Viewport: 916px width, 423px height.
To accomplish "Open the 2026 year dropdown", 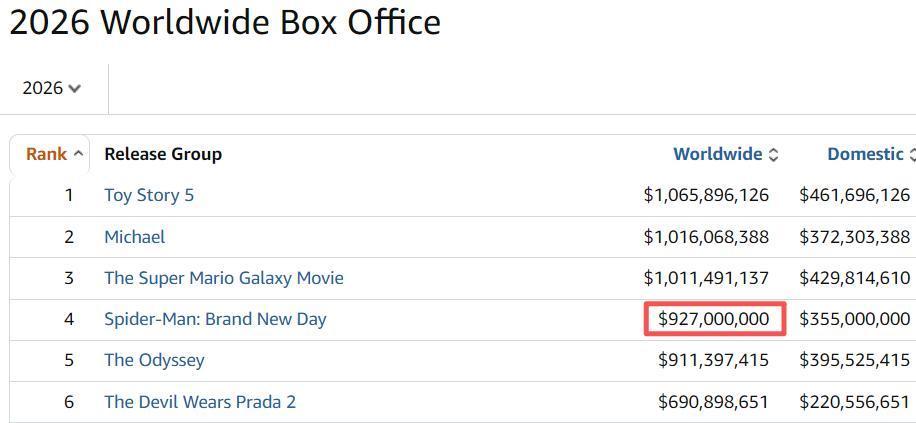I will [51, 88].
